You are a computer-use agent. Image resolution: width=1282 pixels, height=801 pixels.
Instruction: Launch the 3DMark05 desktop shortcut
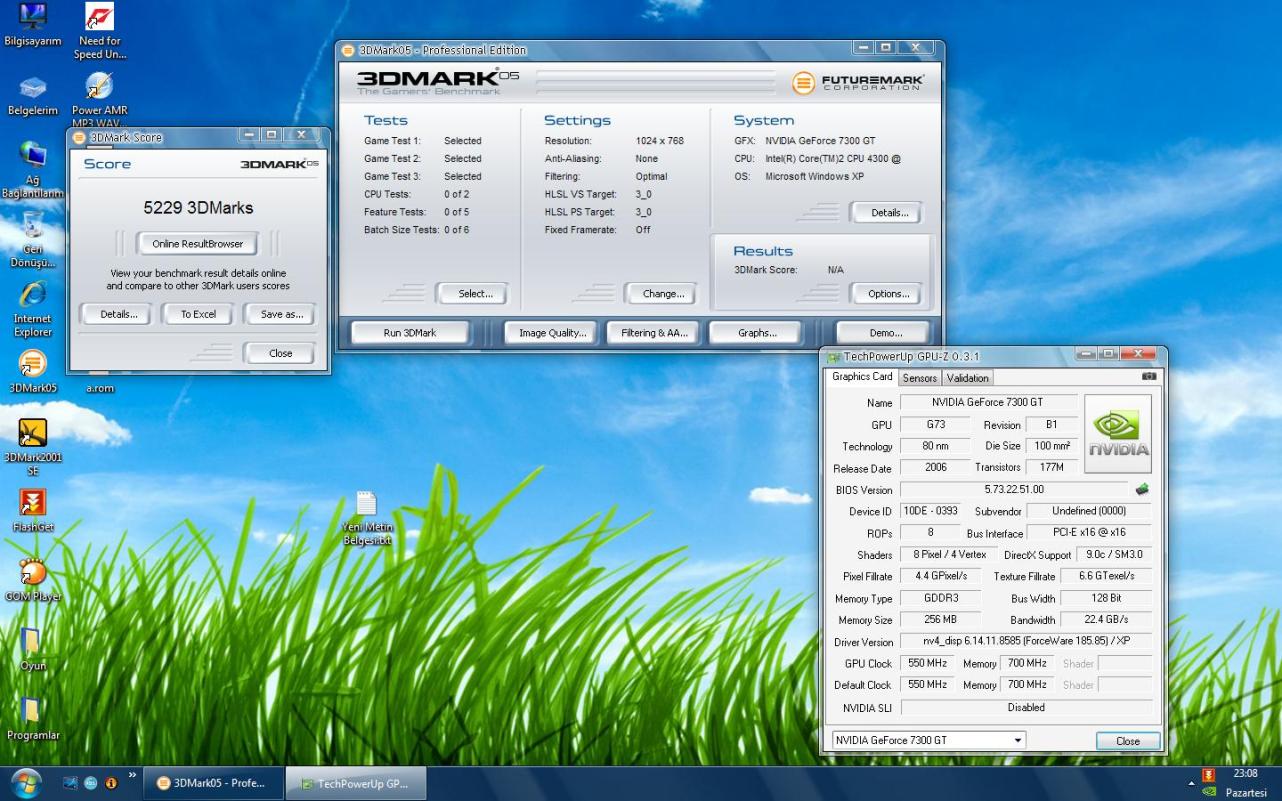pyautogui.click(x=33, y=371)
